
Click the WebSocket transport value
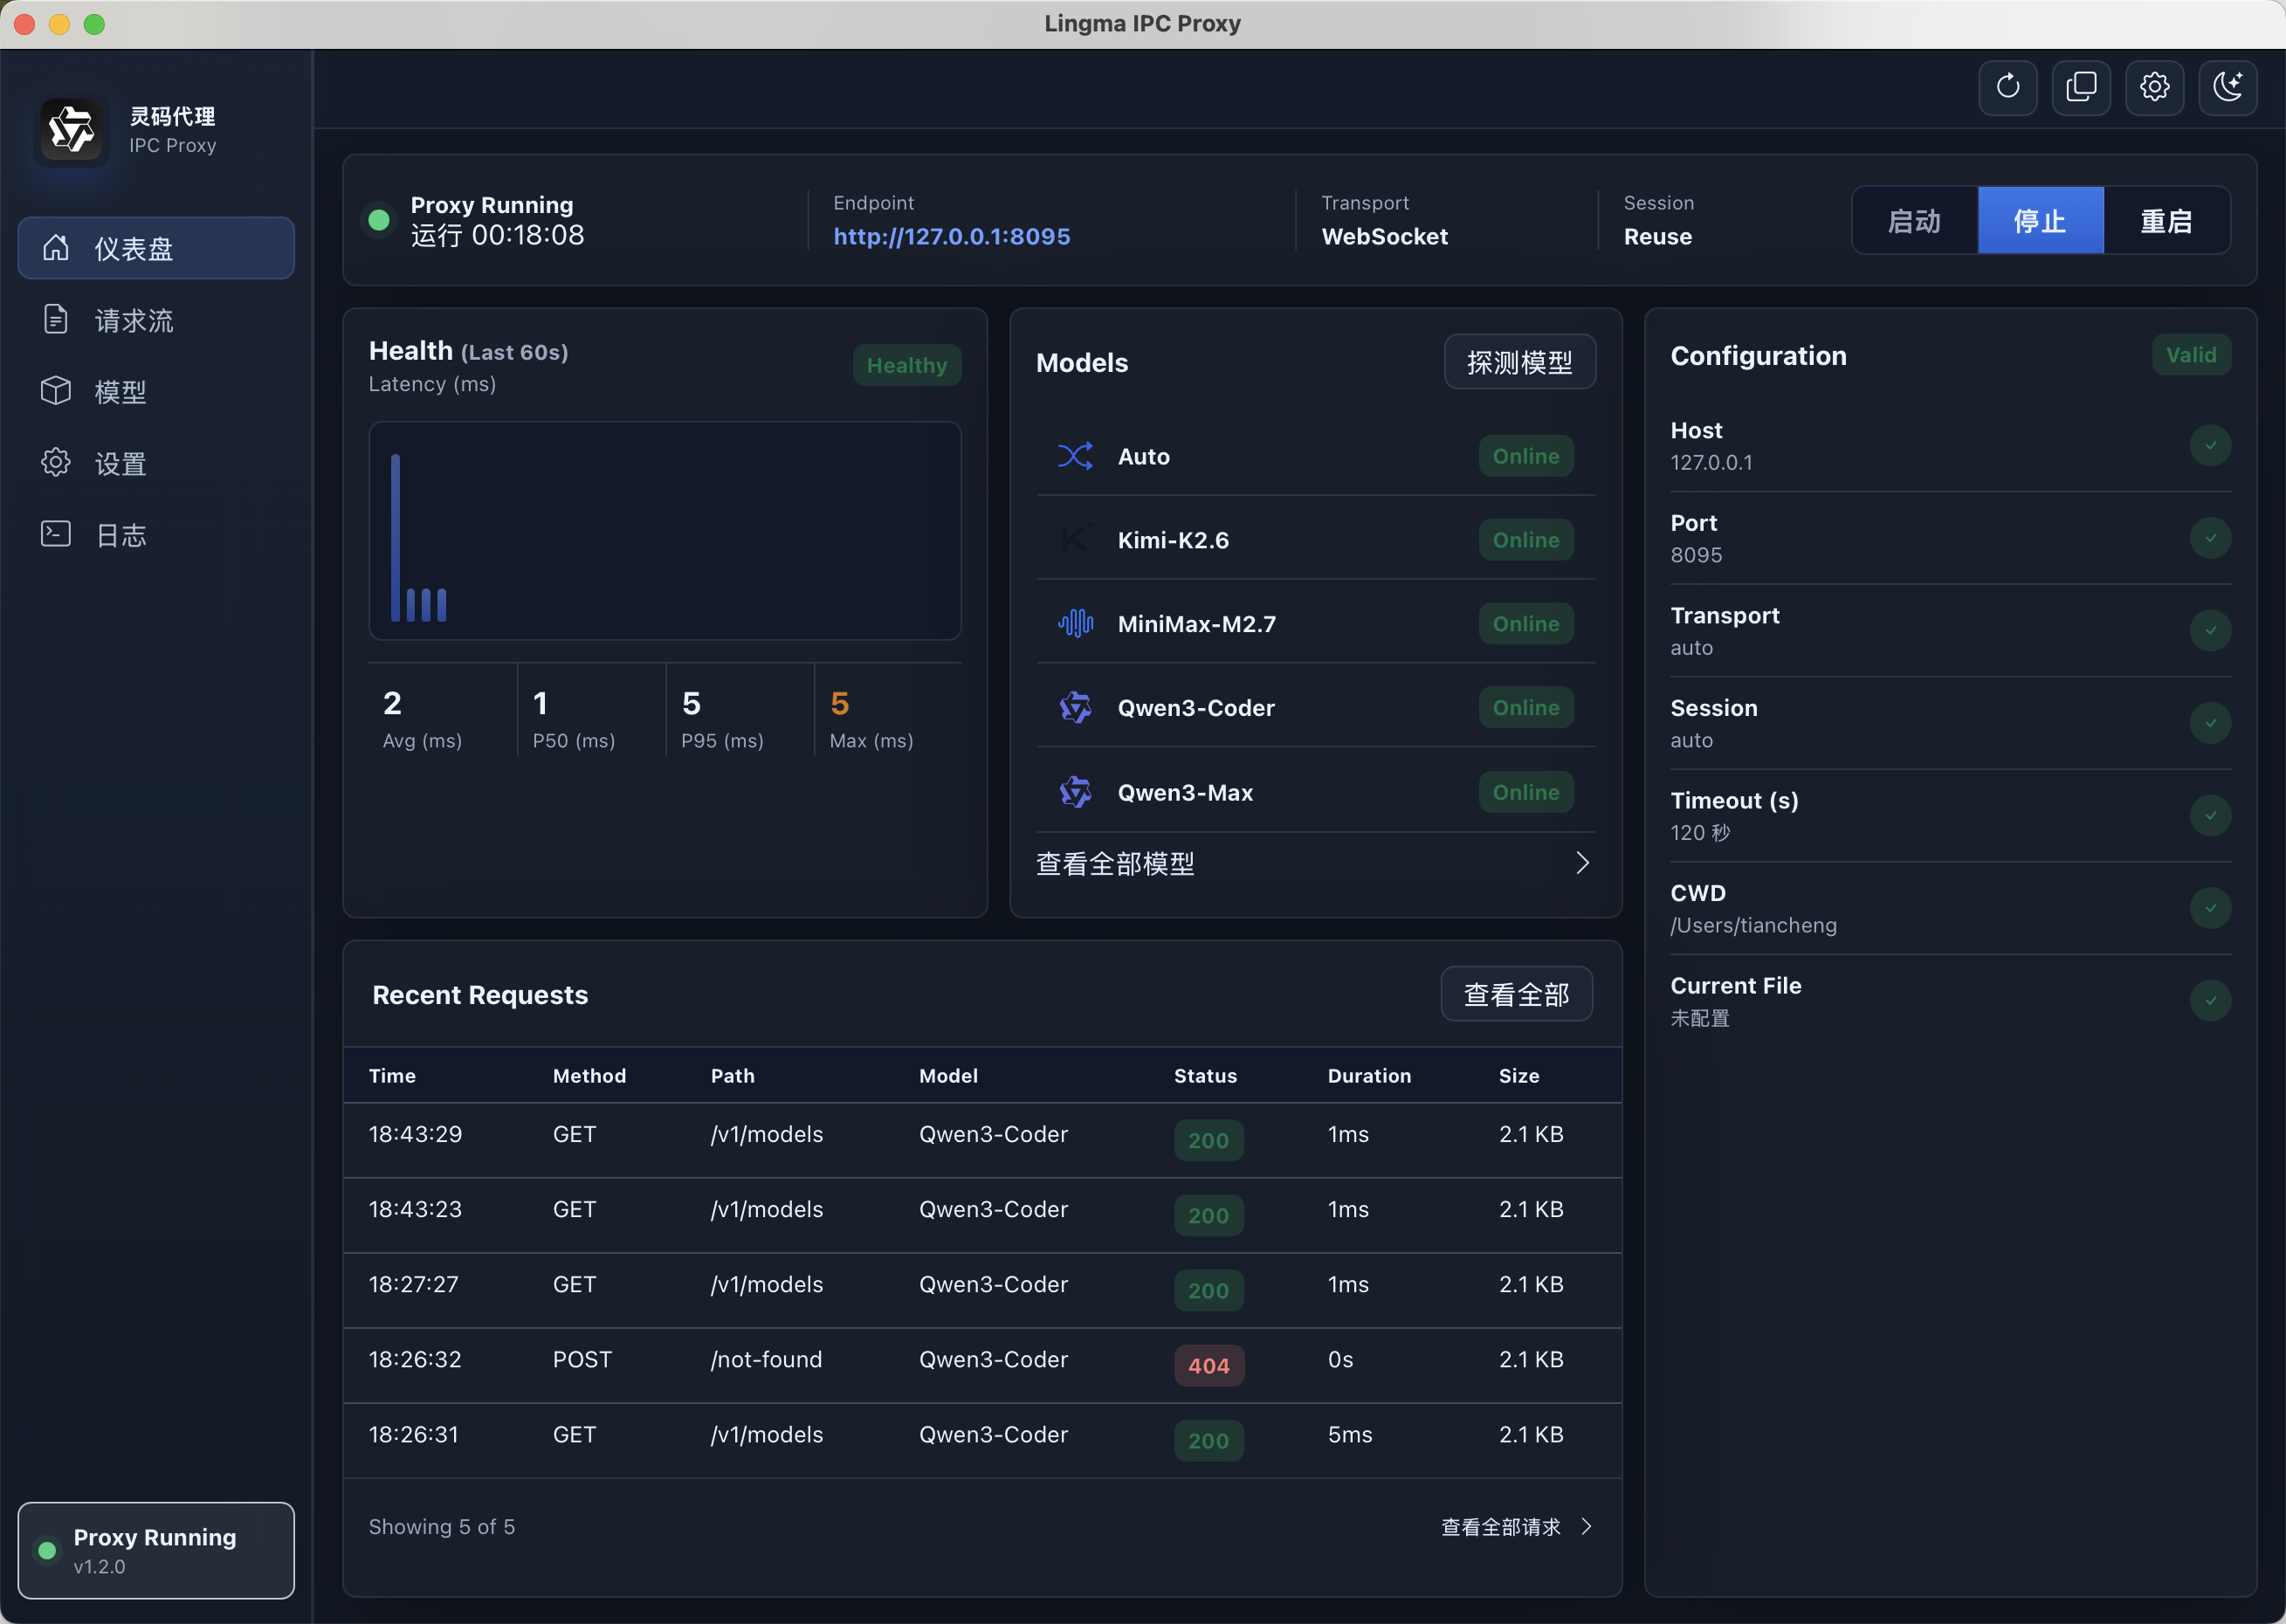pos(1384,236)
